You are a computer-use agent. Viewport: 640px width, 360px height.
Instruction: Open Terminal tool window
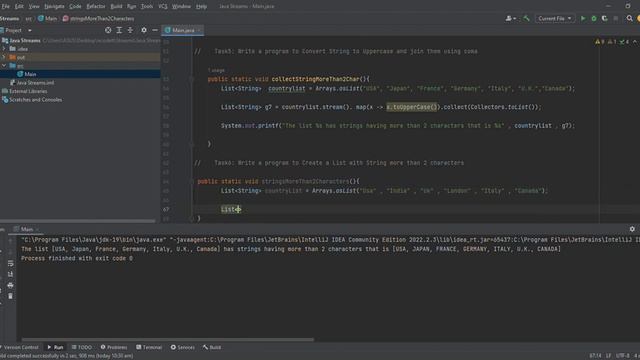click(x=149, y=347)
